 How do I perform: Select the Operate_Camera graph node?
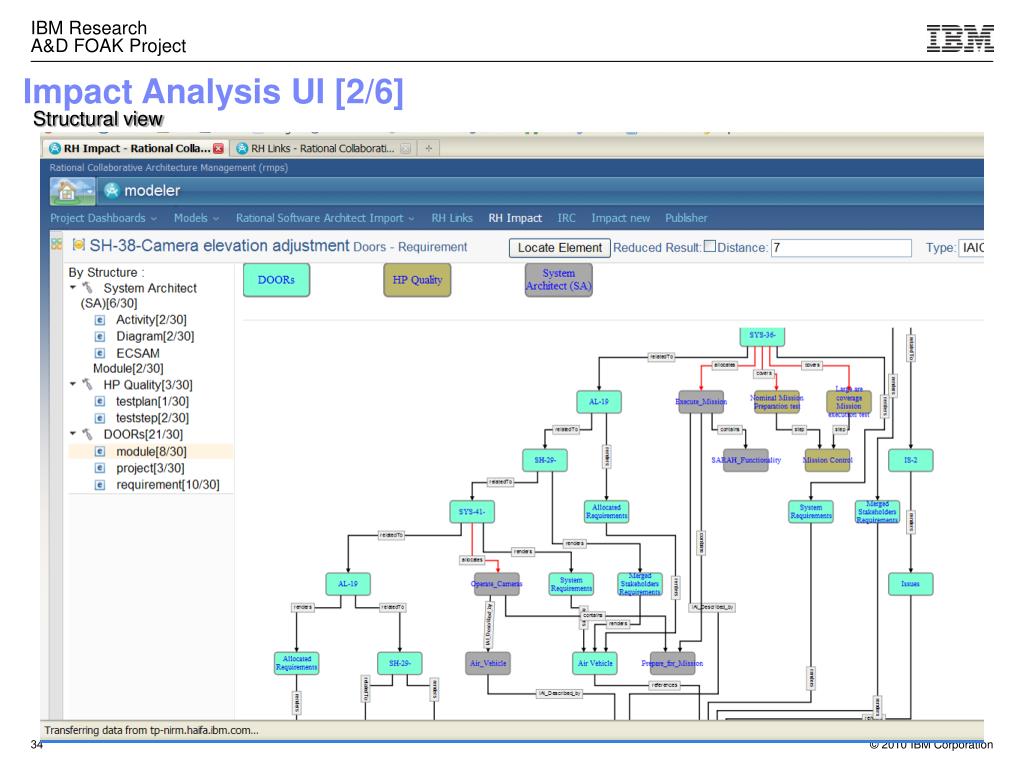496,584
